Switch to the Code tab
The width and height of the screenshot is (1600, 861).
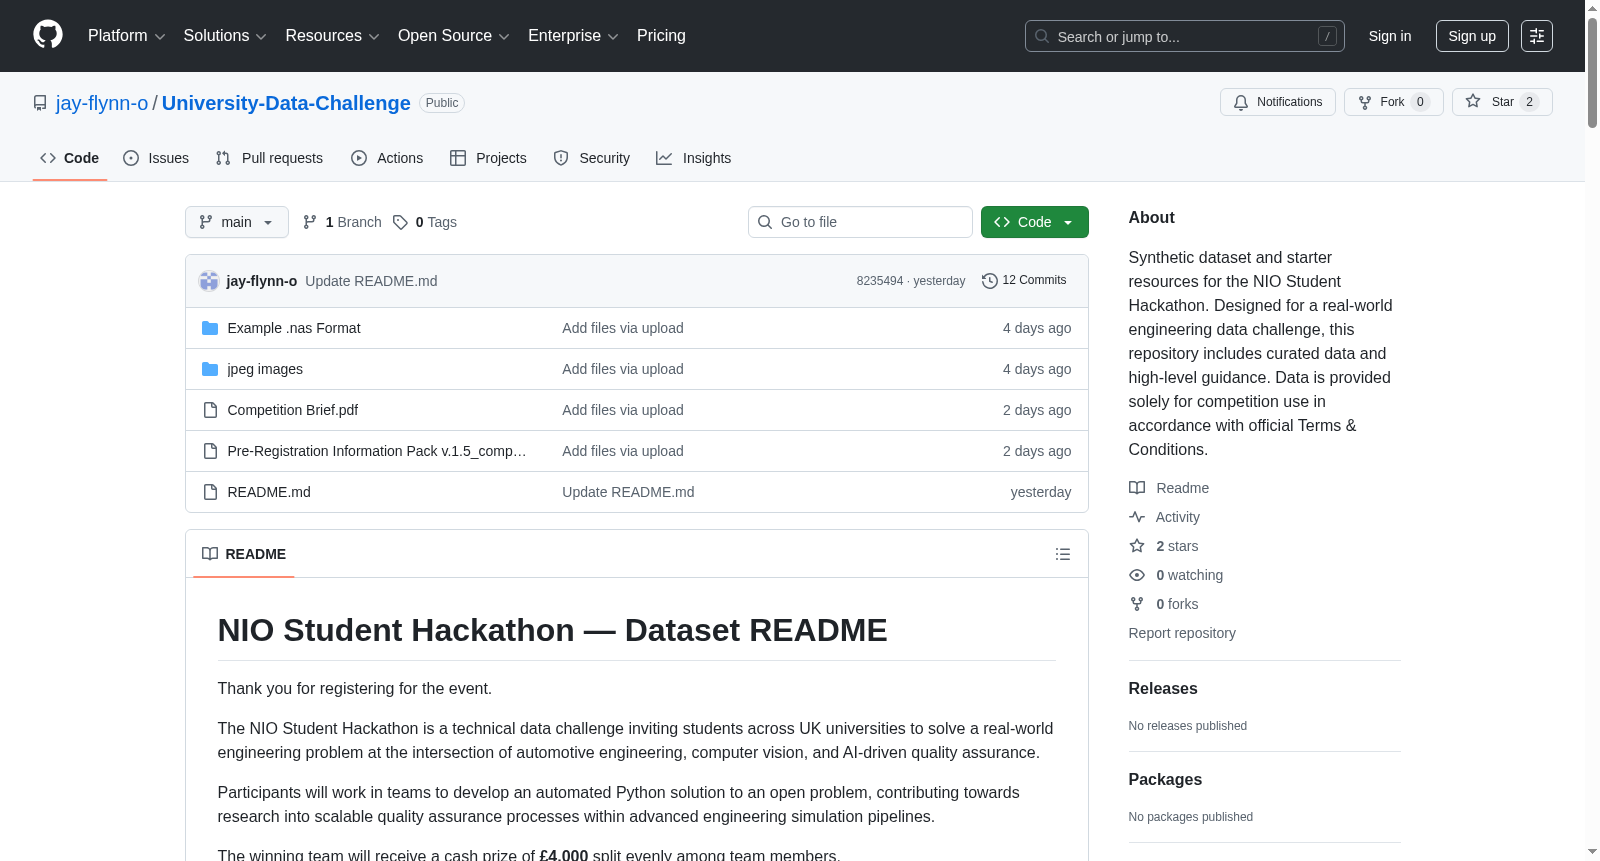pos(70,158)
